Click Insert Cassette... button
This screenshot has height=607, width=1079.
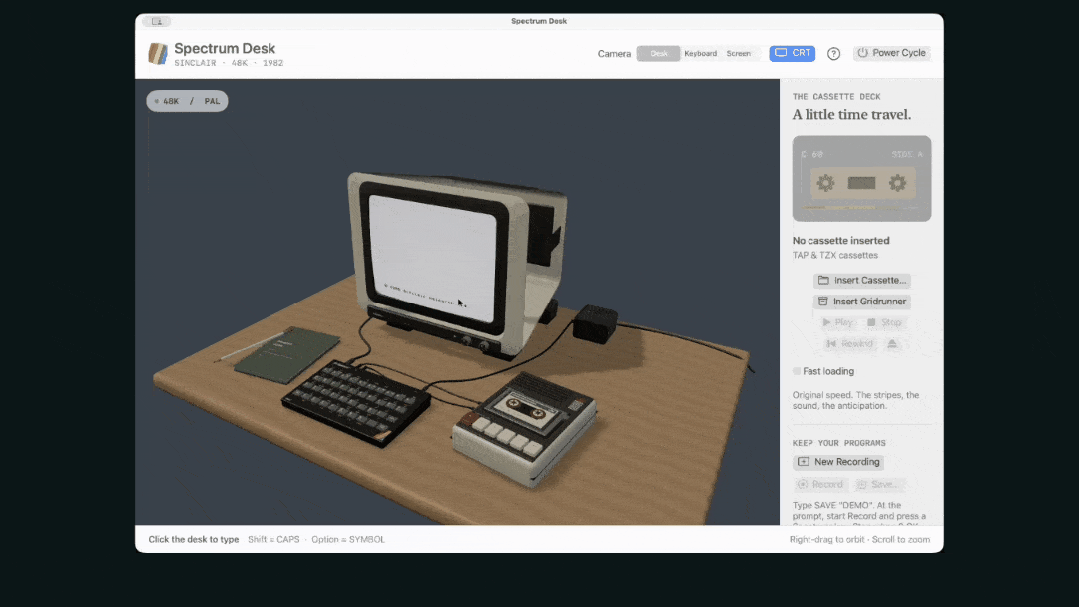coord(862,281)
